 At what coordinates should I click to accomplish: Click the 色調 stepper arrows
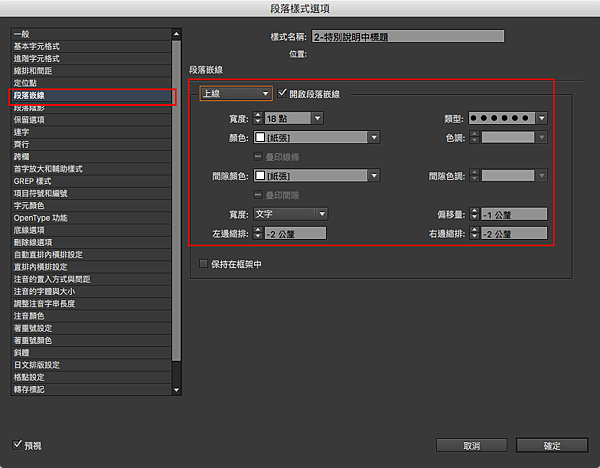(474, 137)
